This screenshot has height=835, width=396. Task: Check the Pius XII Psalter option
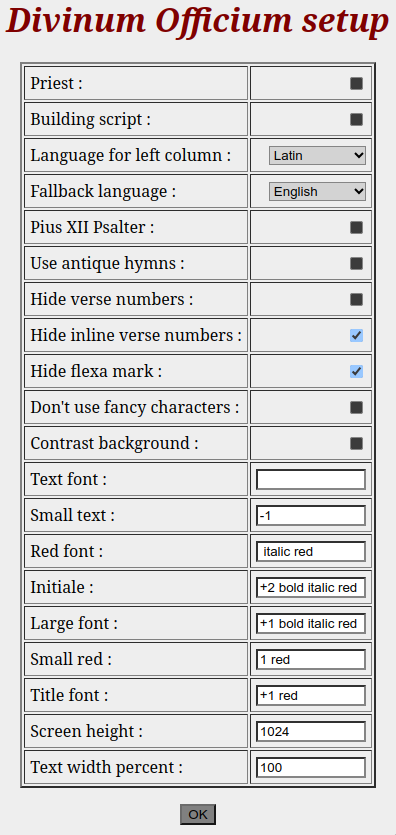coord(357,227)
